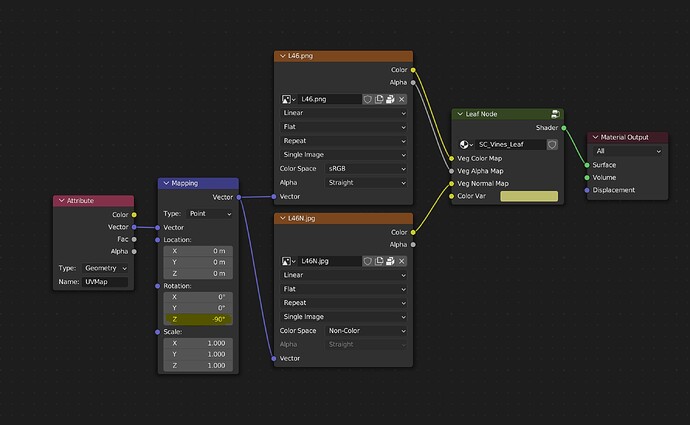Click Mapping node Vector output socket

pyautogui.click(x=239, y=197)
